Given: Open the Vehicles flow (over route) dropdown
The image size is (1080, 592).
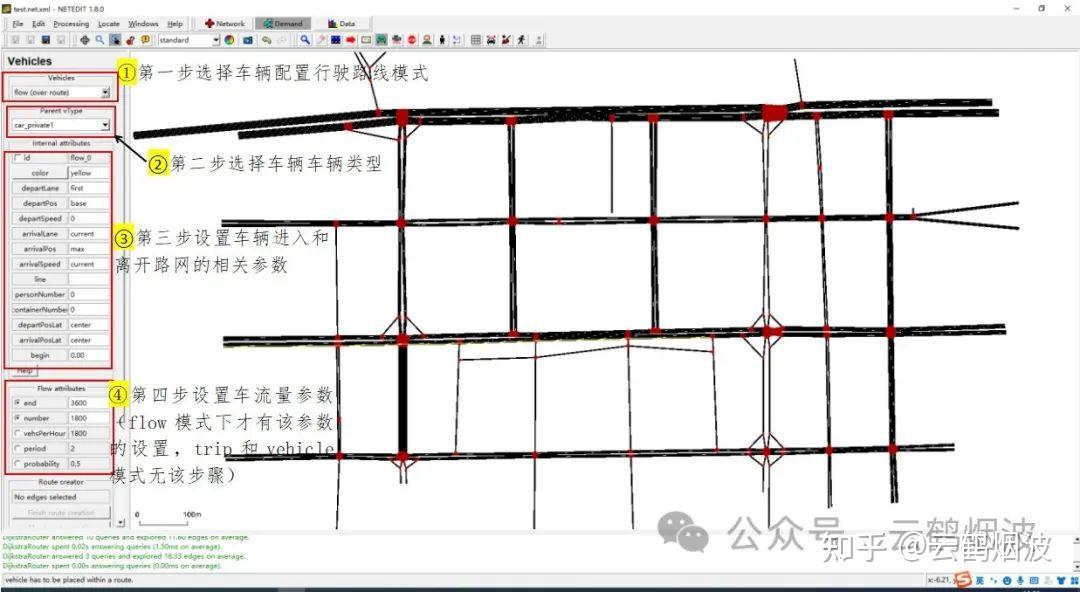Looking at the screenshot, I should click(x=61, y=92).
